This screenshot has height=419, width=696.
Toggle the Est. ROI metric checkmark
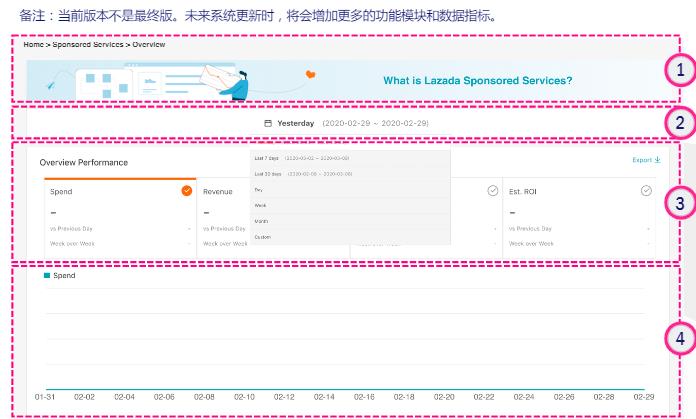tap(646, 191)
